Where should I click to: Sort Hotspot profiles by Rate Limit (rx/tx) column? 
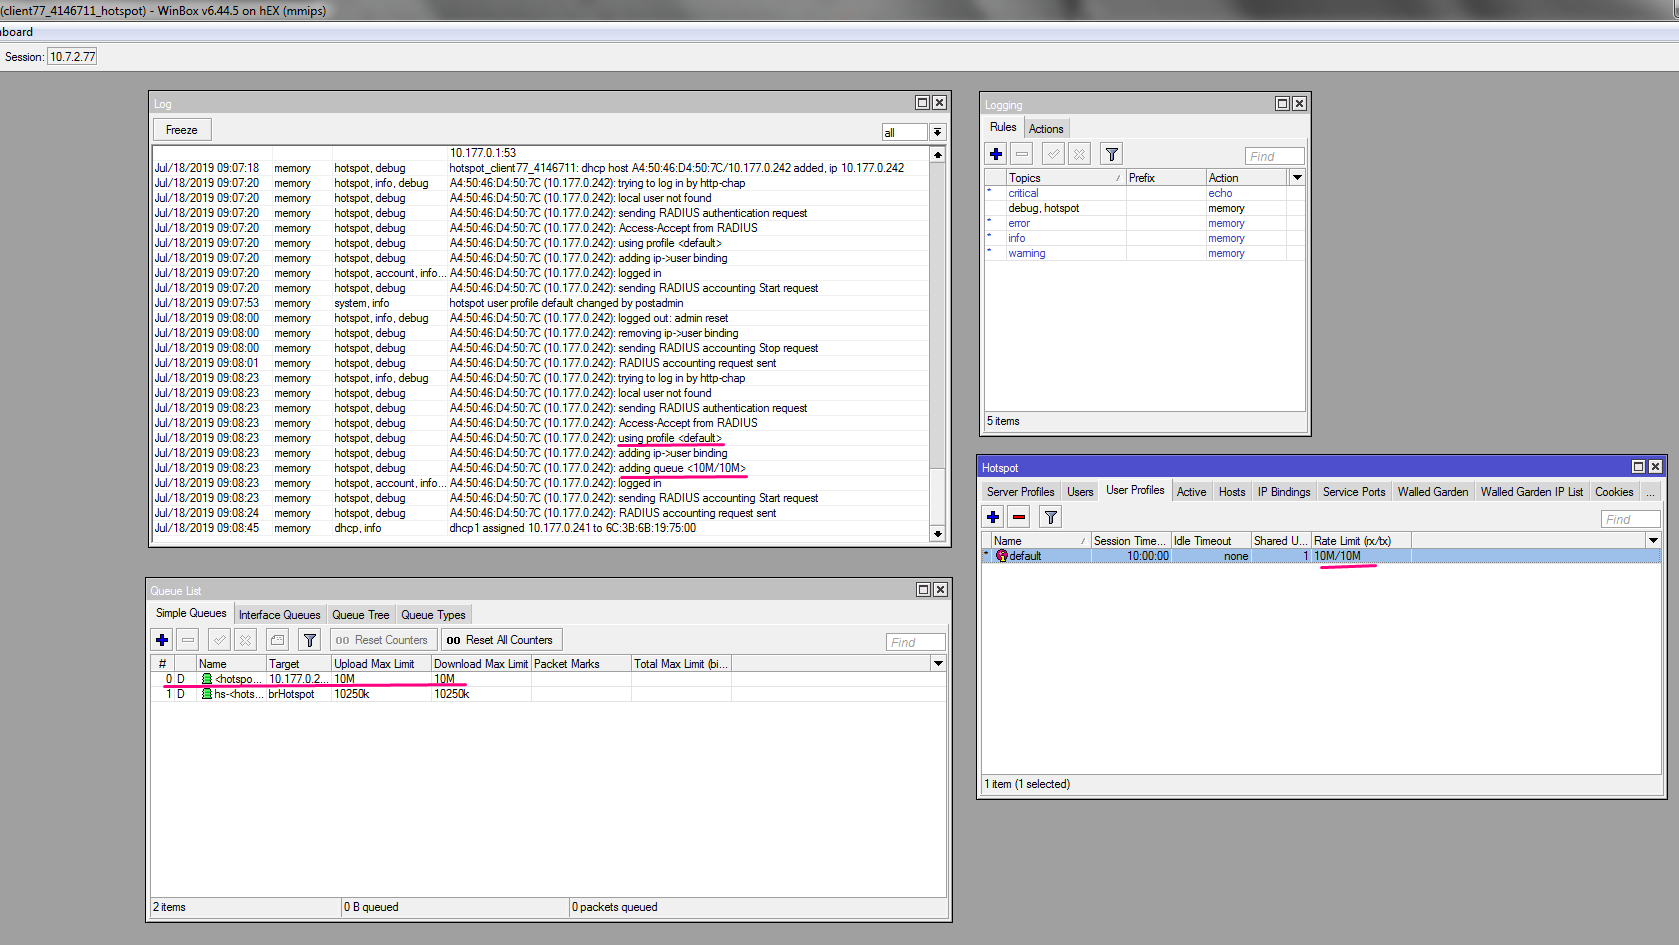[x=1361, y=541]
